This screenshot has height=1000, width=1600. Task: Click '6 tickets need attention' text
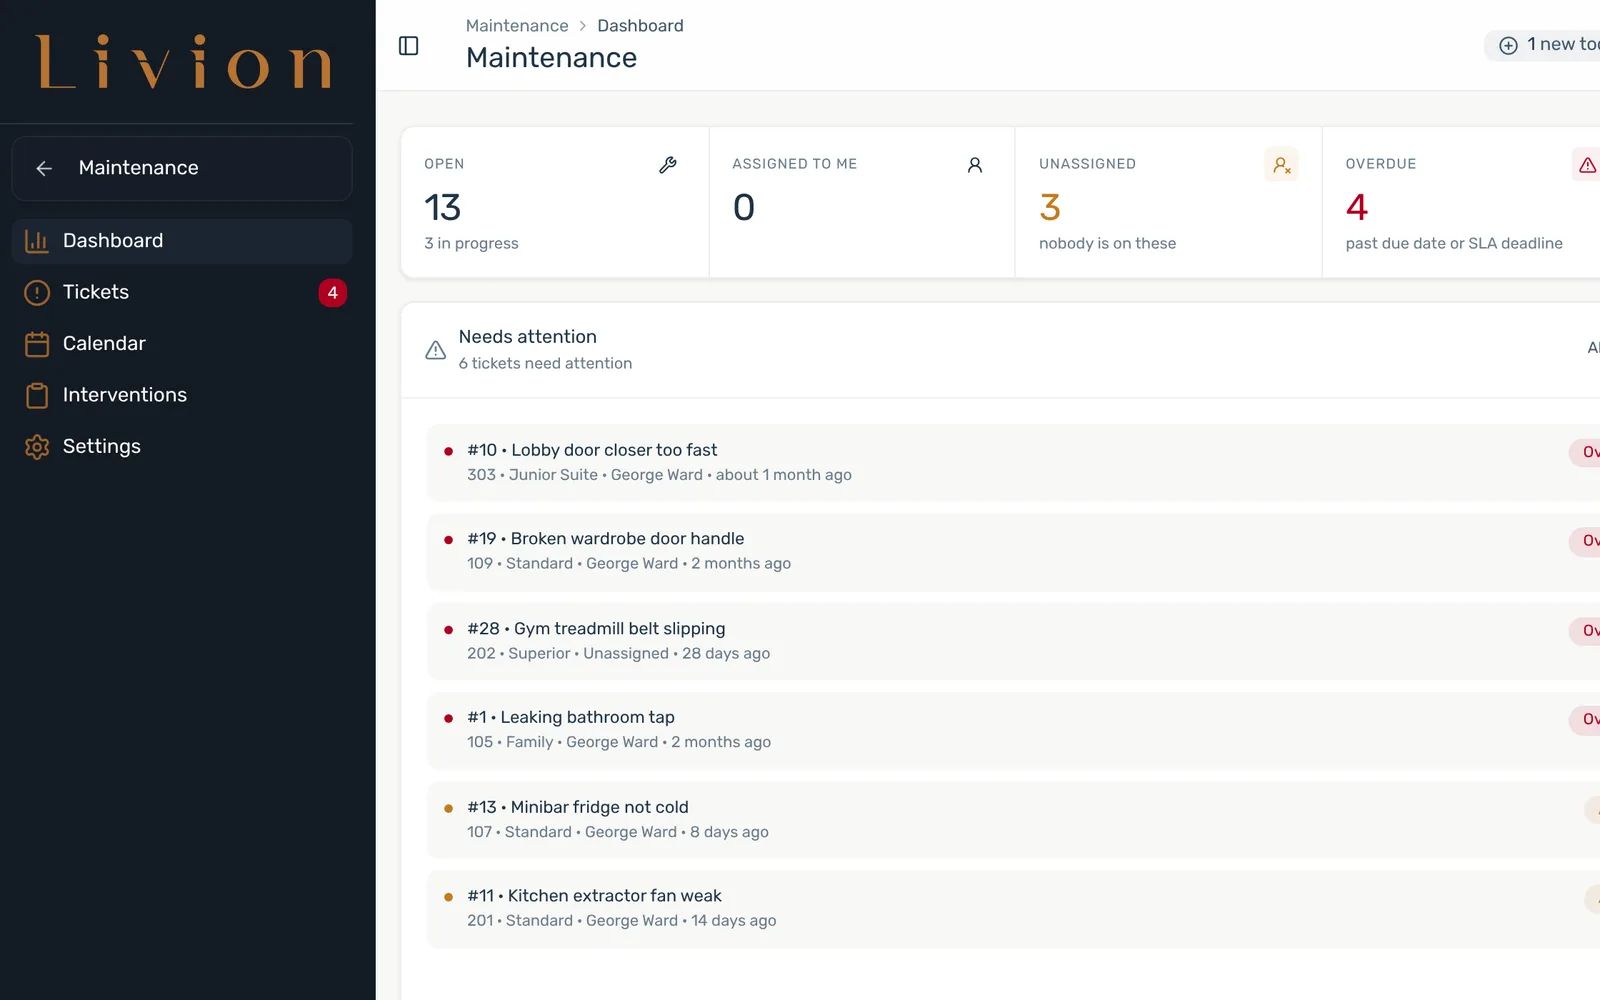[x=545, y=364]
